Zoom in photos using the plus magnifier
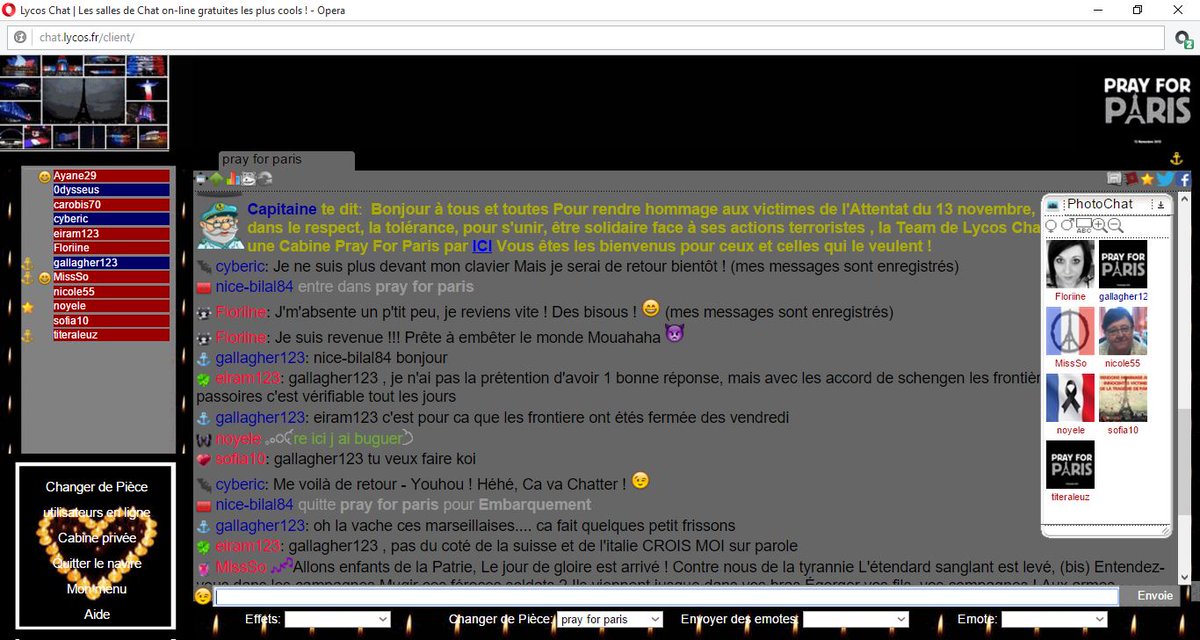This screenshot has width=1200, height=640. tap(1096, 226)
